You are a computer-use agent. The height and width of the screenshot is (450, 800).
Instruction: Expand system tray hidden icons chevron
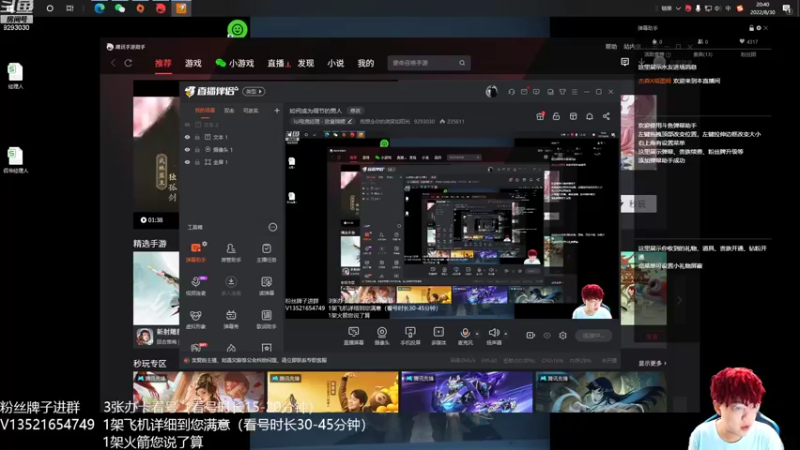(678, 8)
